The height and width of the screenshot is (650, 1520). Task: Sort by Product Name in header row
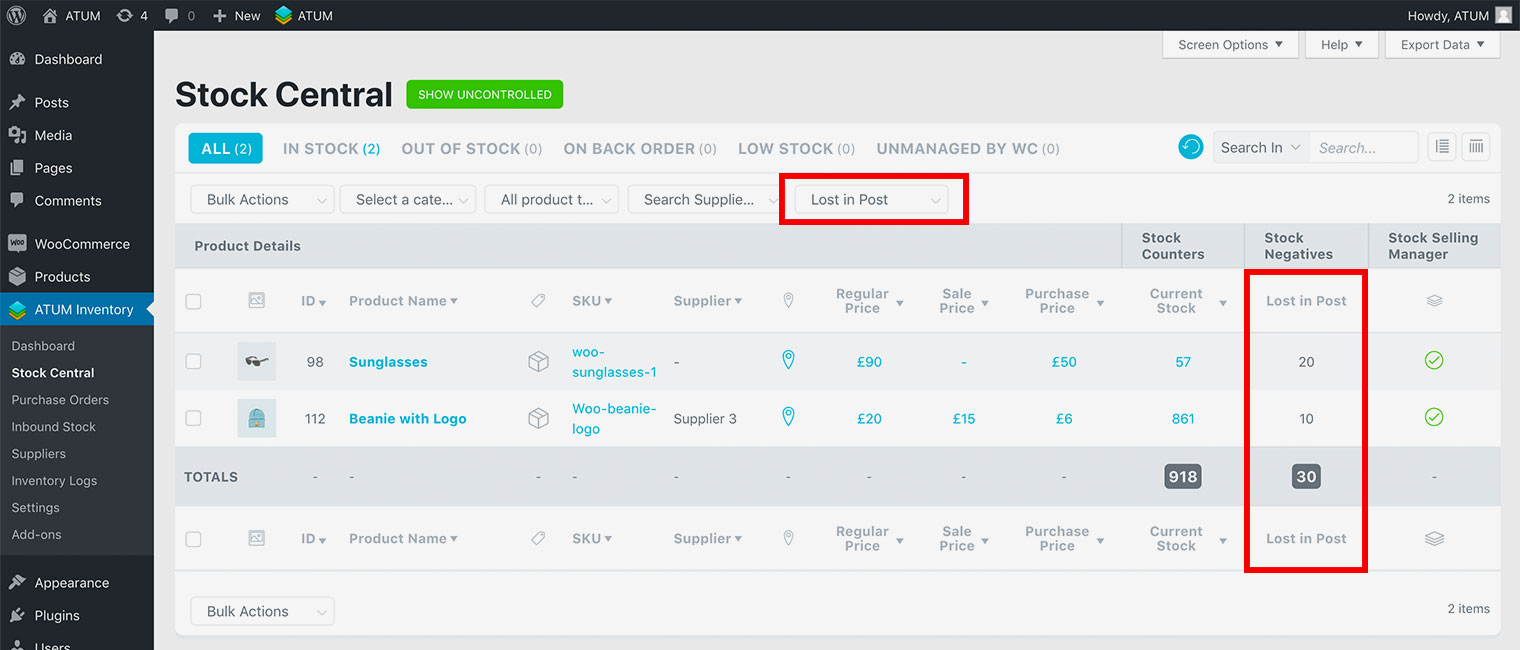(403, 301)
